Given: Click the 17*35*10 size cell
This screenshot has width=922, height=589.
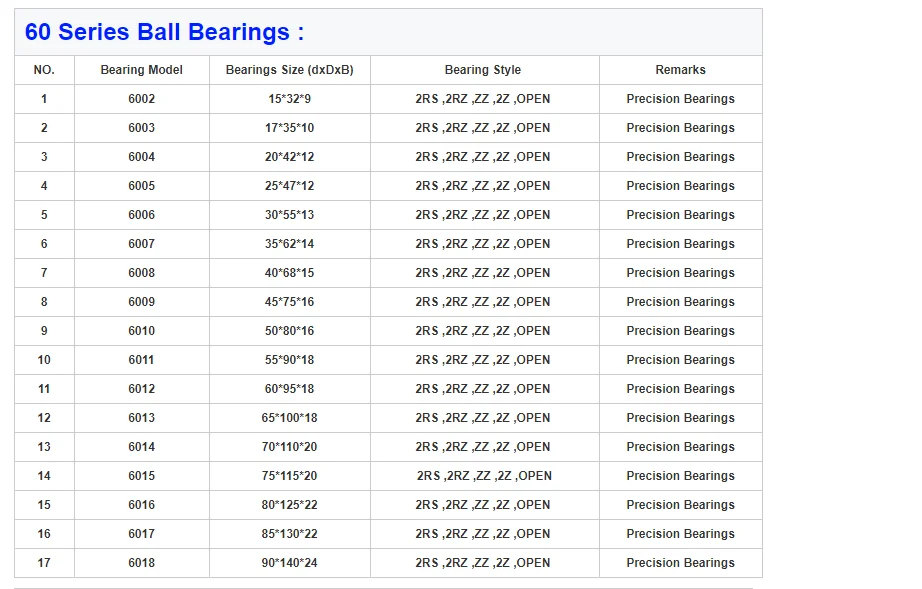Looking at the screenshot, I should click(290, 128).
